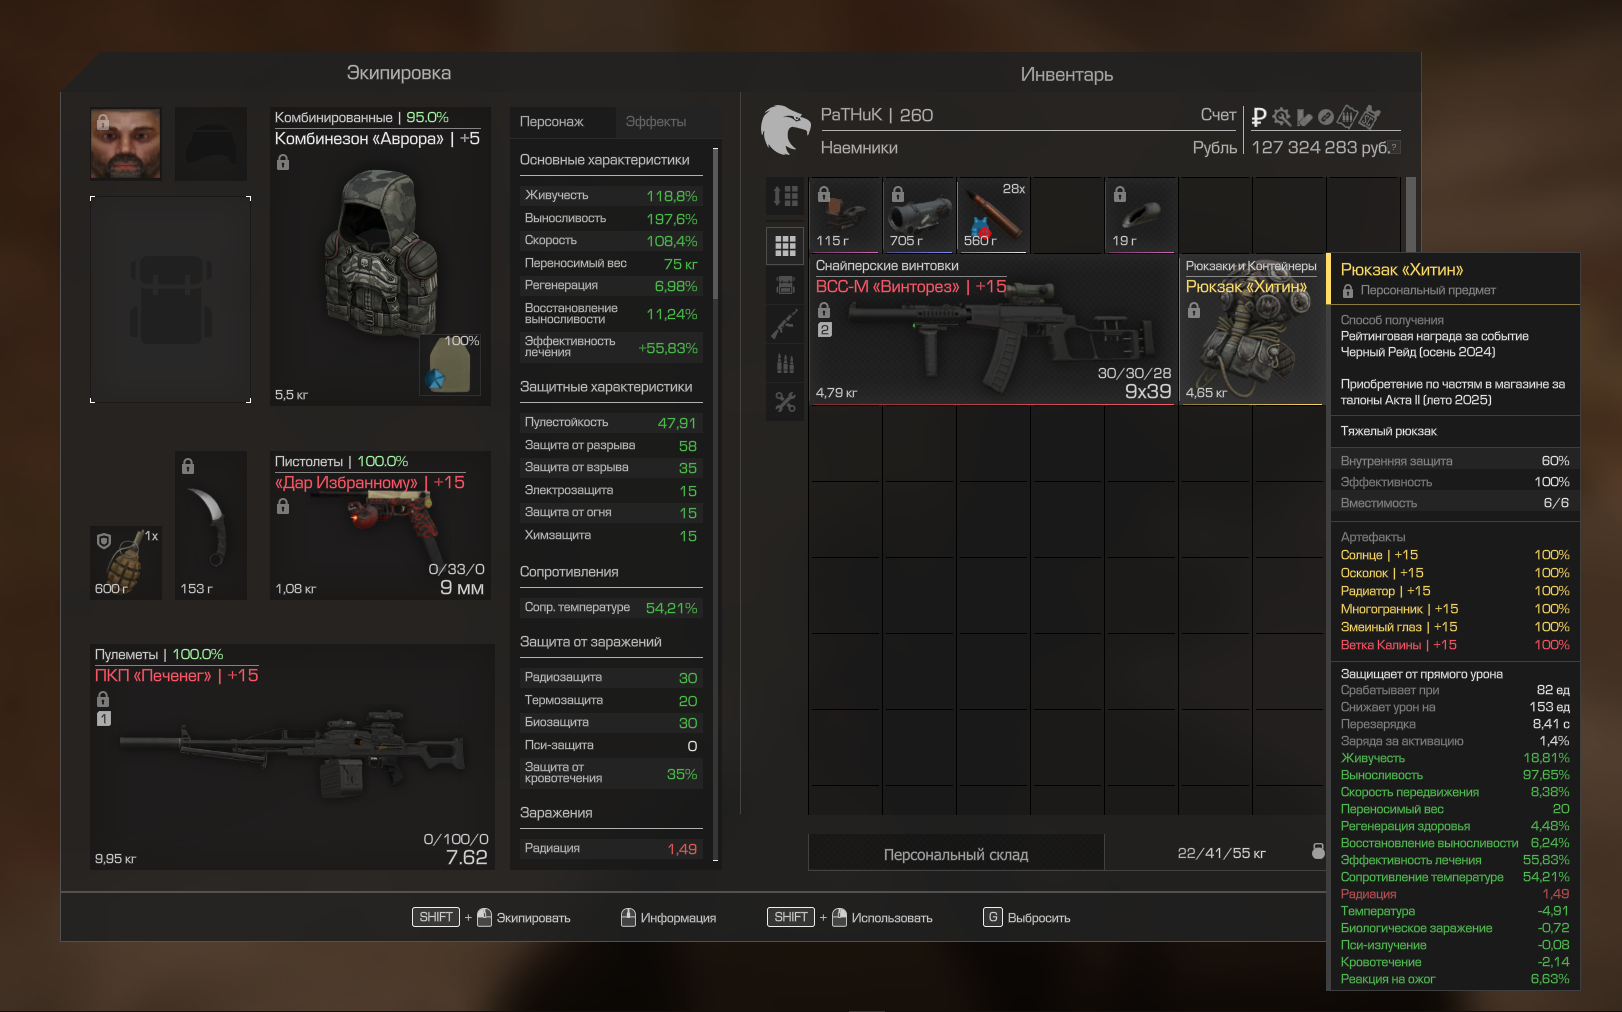Image resolution: width=1622 pixels, height=1012 pixels.
Task: Select the «Дар Избранному» pistol slot
Action: [380, 526]
